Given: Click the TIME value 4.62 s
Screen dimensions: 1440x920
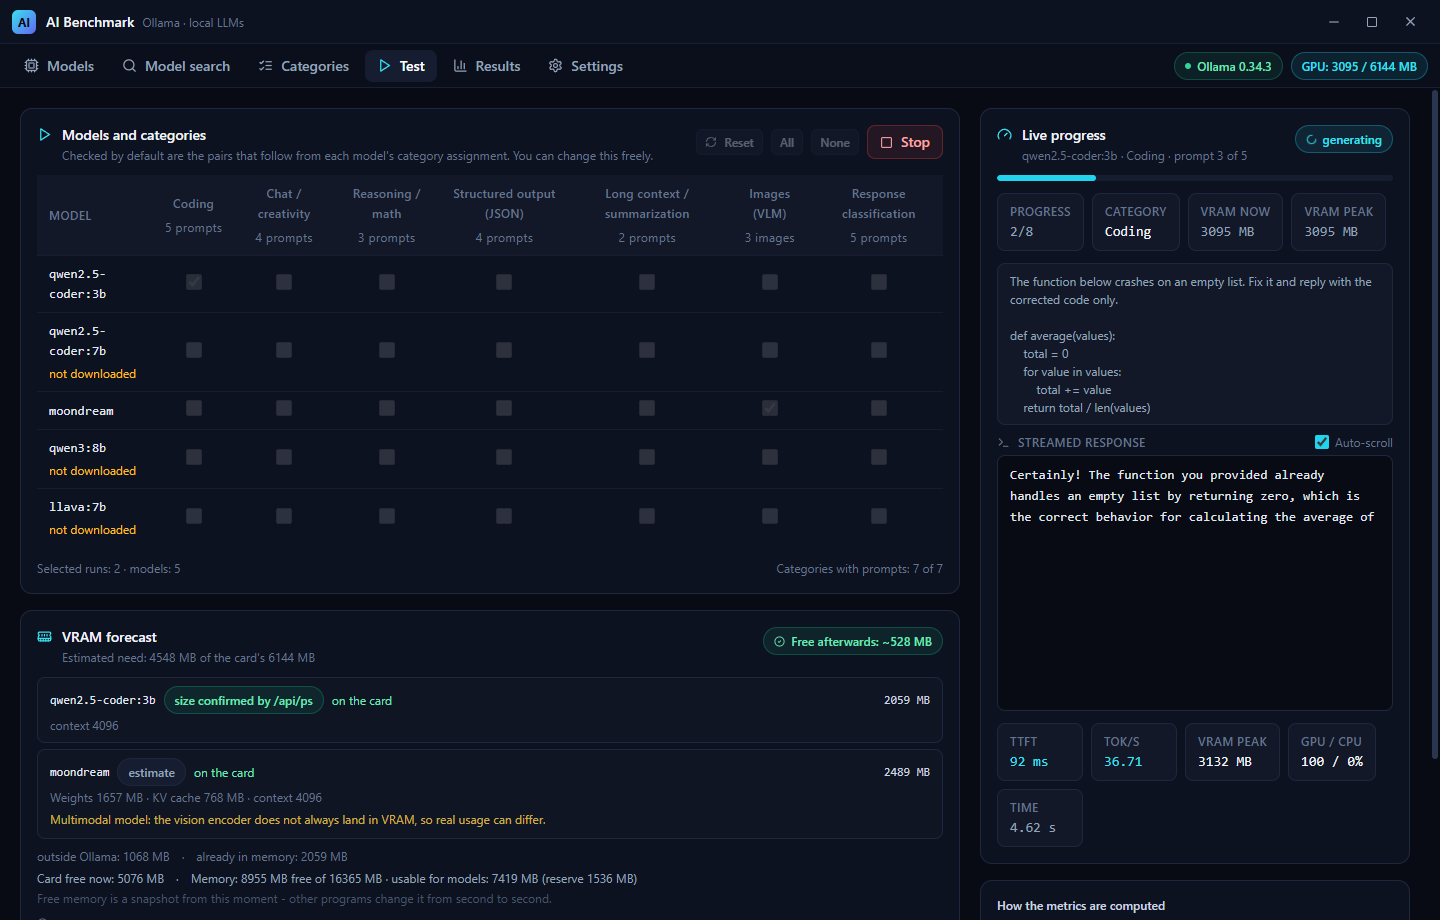Looking at the screenshot, I should (1033, 828).
